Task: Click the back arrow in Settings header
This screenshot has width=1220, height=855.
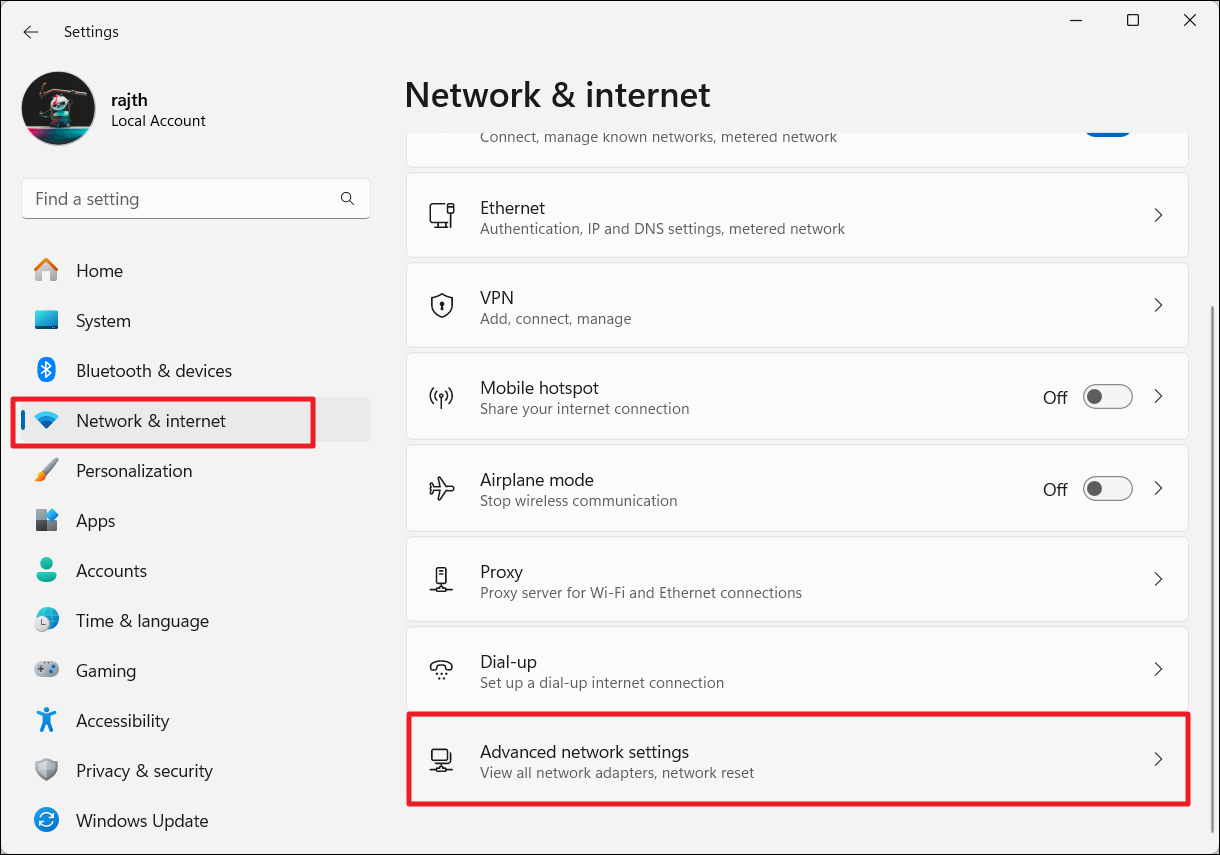Action: click(x=31, y=32)
